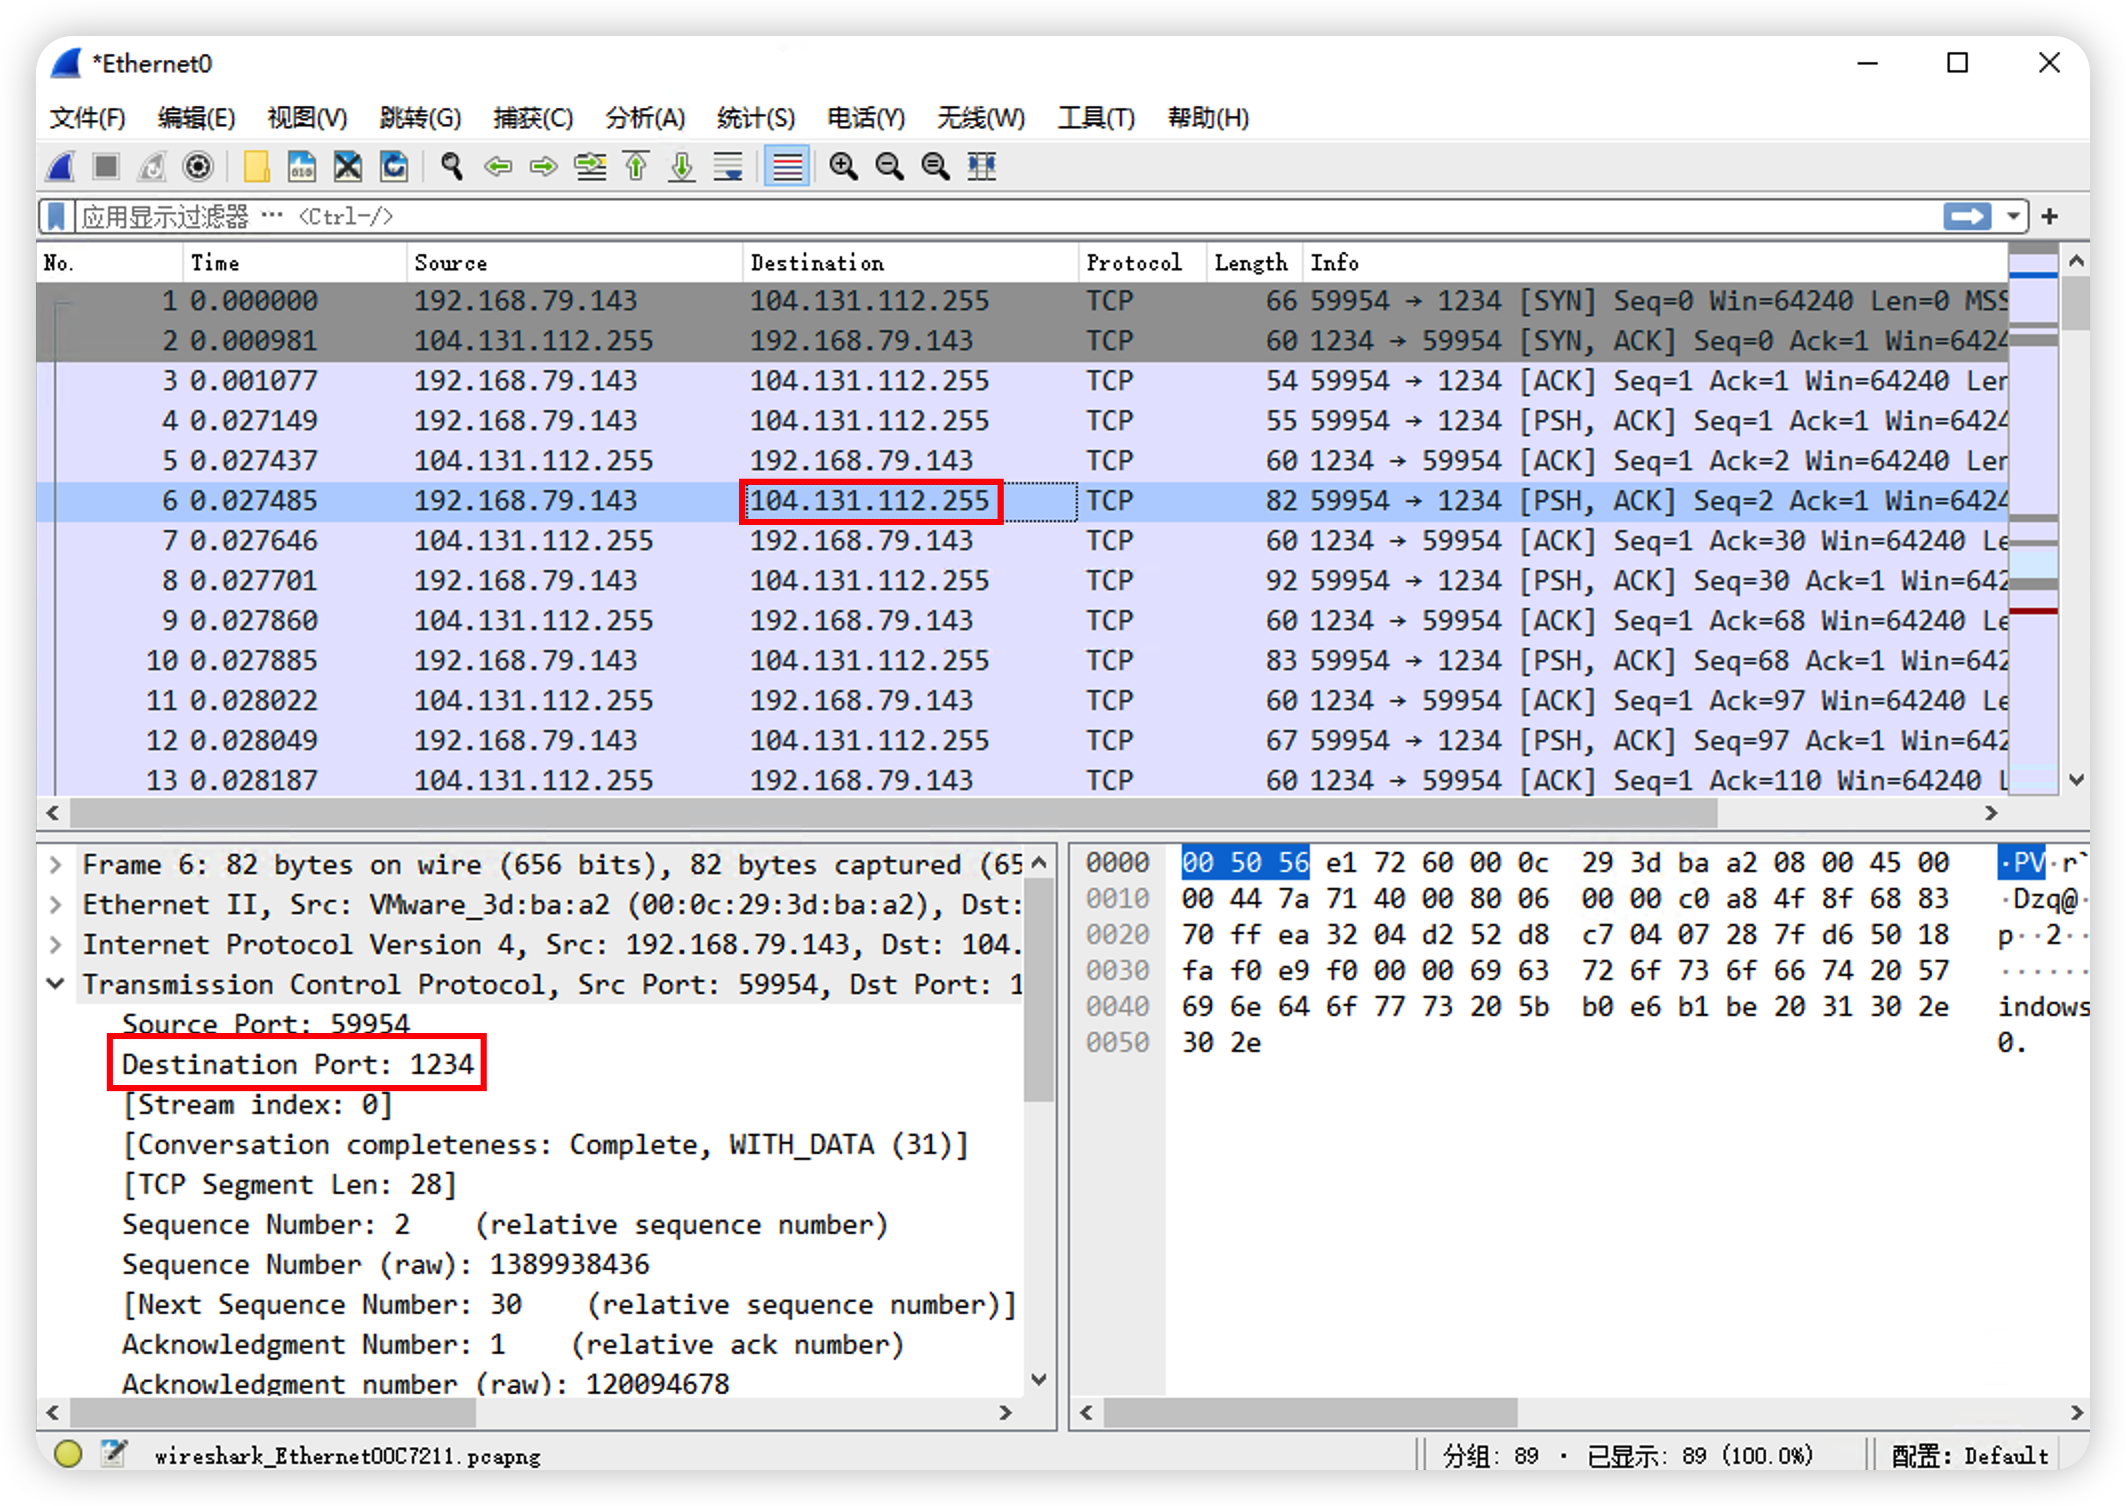Zoom out on packet text
Screen dimensions: 2126x1506
(889, 166)
